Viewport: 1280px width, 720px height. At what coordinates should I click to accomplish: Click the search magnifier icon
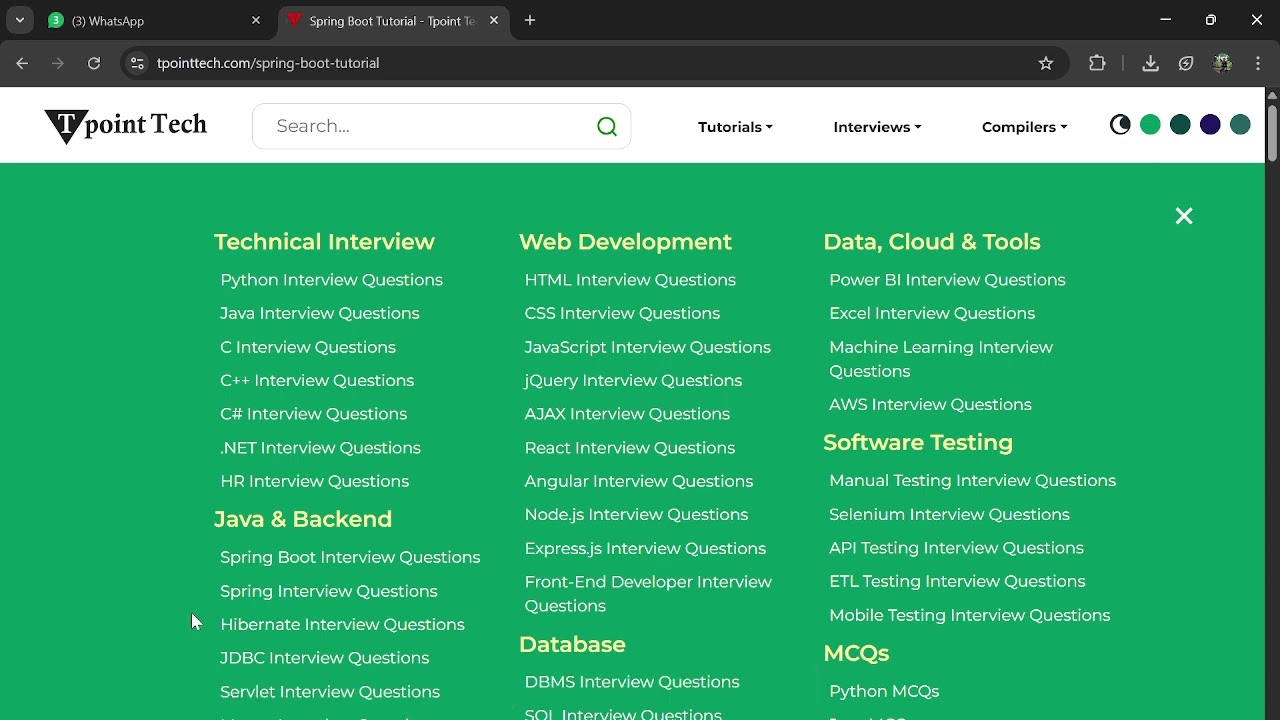[607, 126]
